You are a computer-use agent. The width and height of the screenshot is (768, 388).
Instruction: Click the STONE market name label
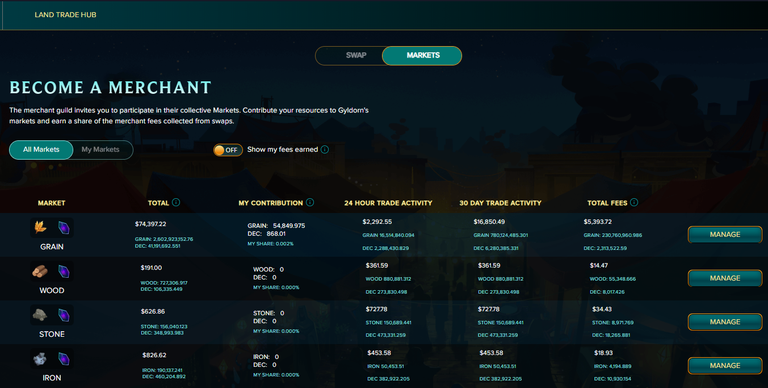[51, 334]
